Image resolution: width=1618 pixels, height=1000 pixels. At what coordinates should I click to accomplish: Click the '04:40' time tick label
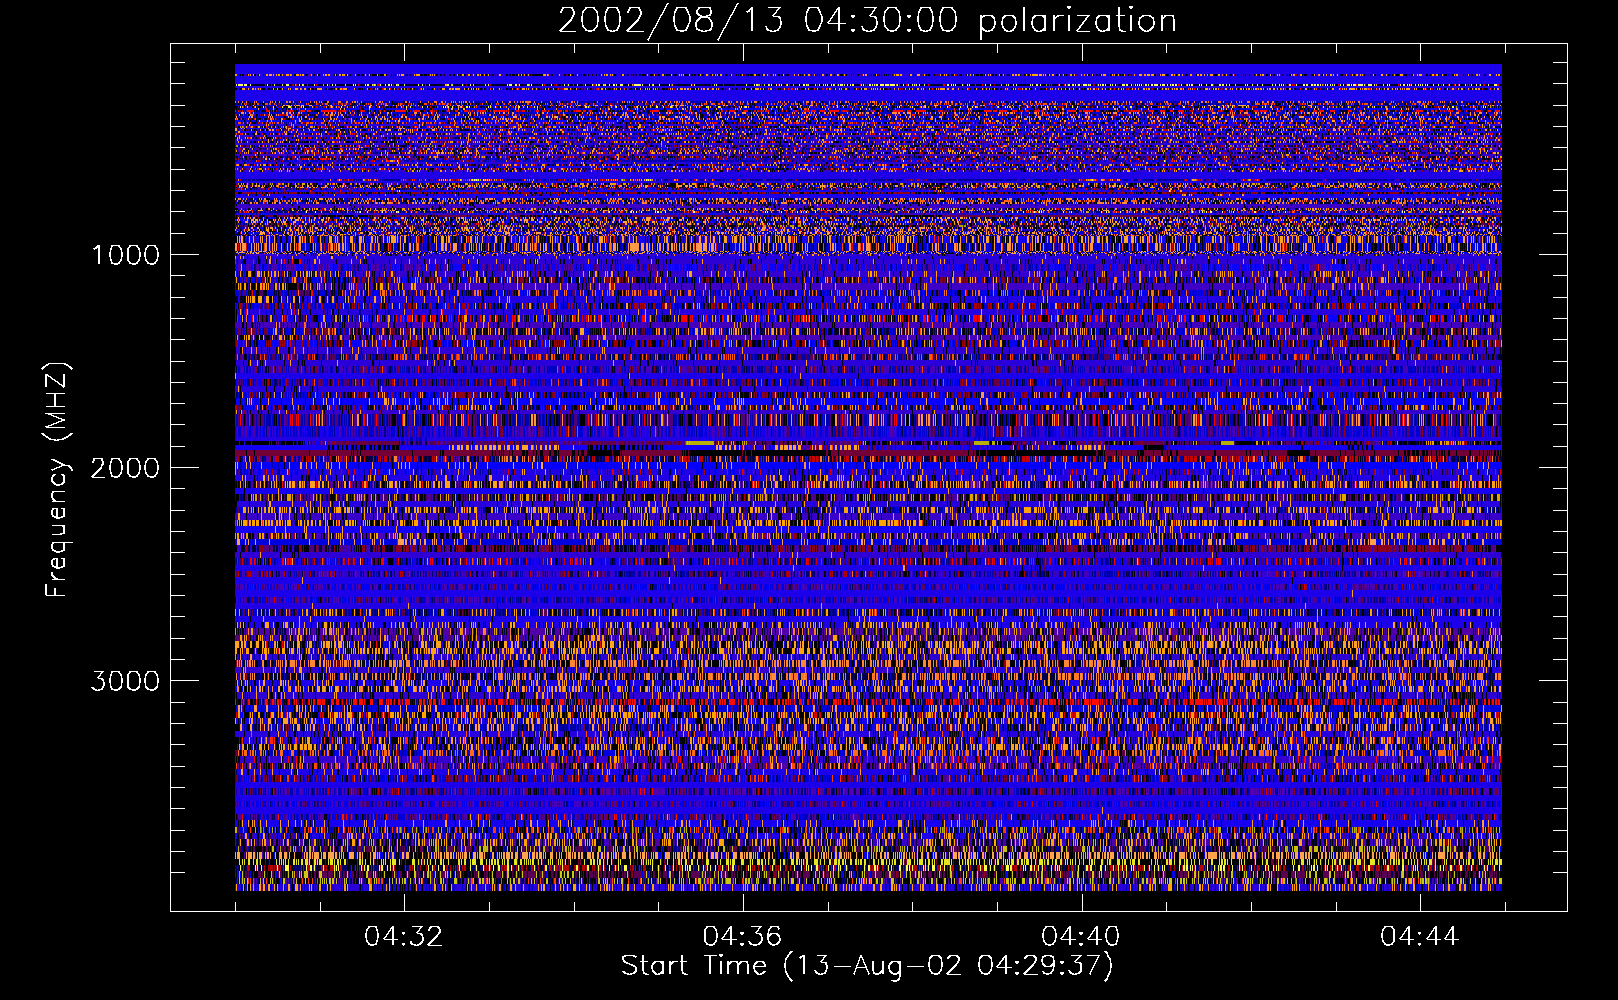[1081, 937]
